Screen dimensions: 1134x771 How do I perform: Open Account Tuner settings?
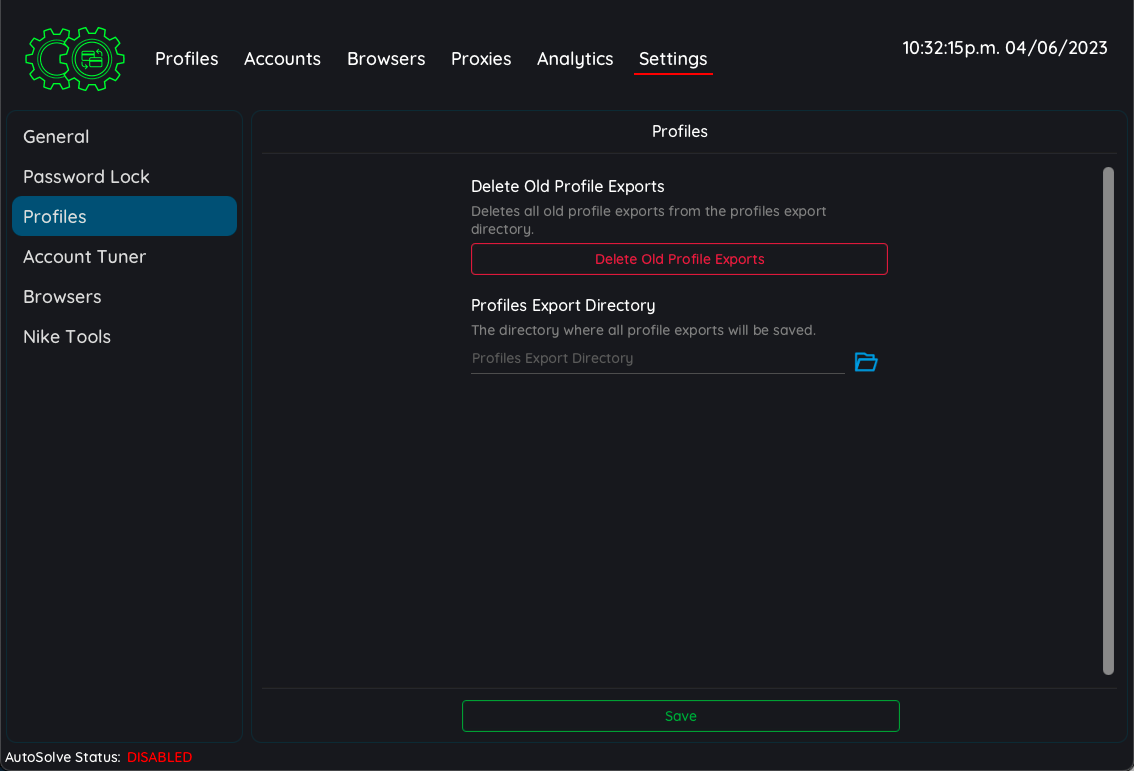coord(85,257)
